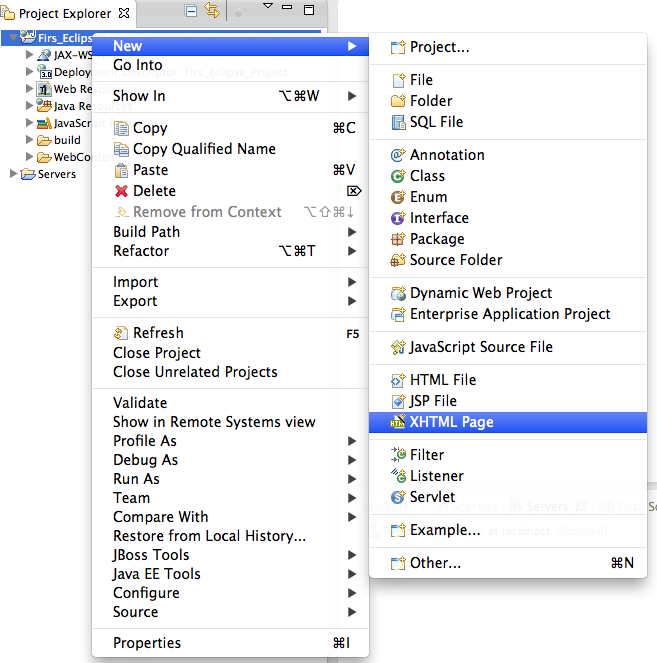This screenshot has width=657, height=663.
Task: Click the JSP File icon
Action: click(x=398, y=401)
